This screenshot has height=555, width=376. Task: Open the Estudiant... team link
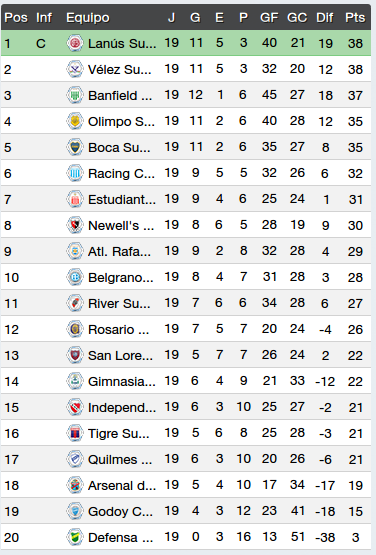(x=122, y=199)
